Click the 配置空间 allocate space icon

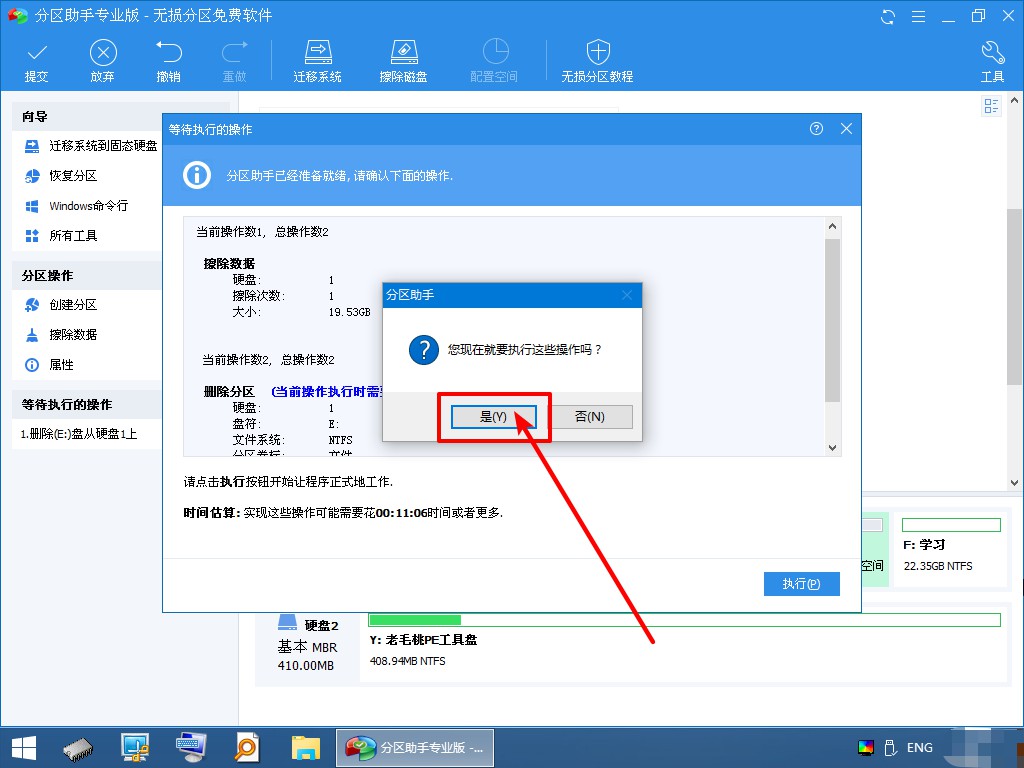(x=494, y=62)
